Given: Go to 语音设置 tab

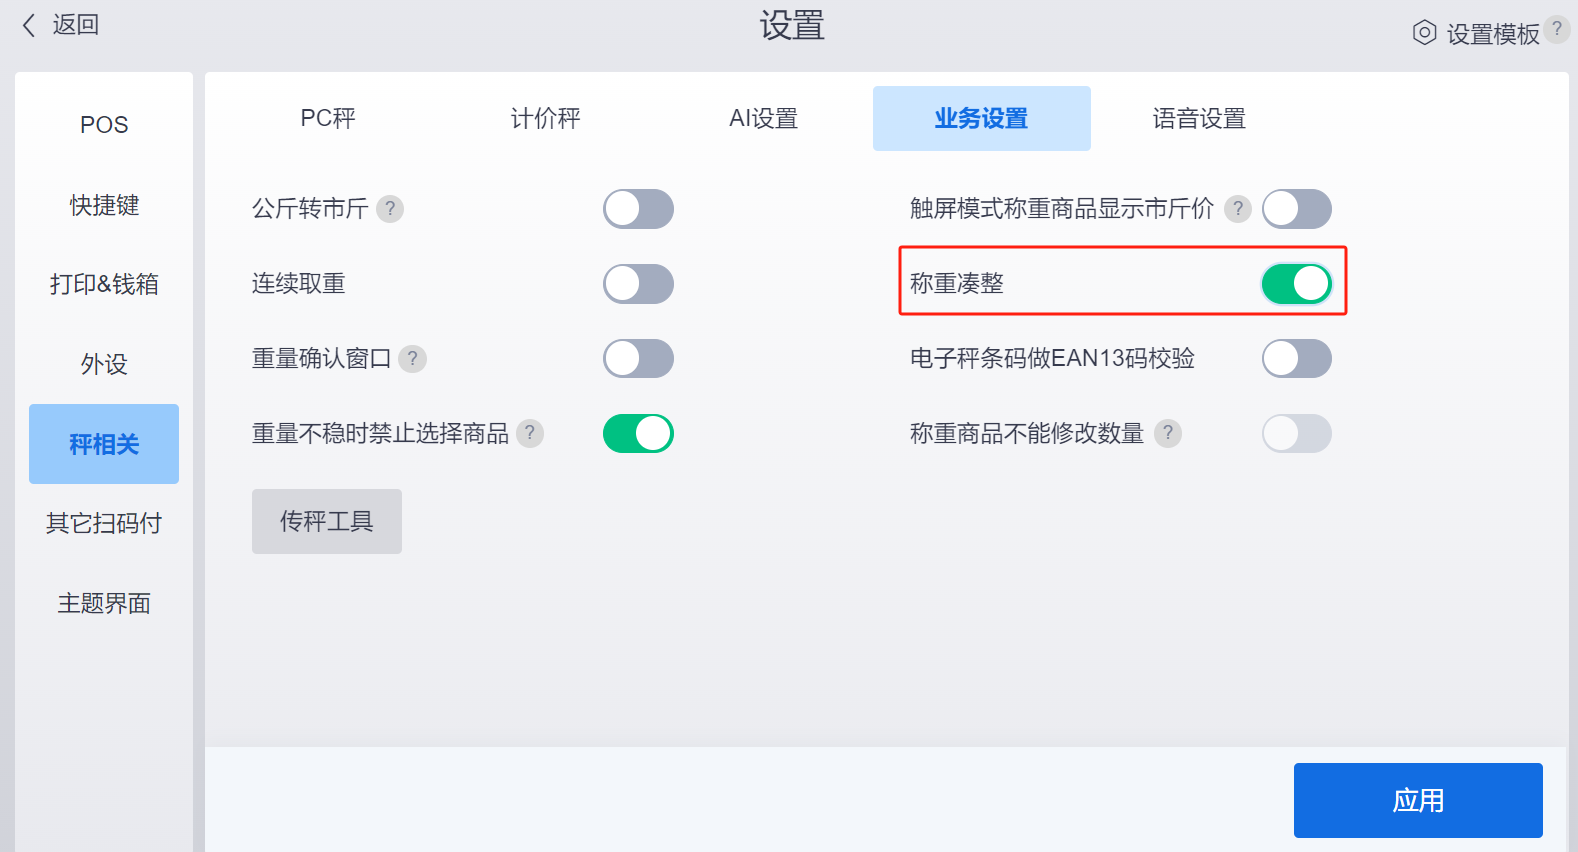Looking at the screenshot, I should pyautogui.click(x=1199, y=119).
